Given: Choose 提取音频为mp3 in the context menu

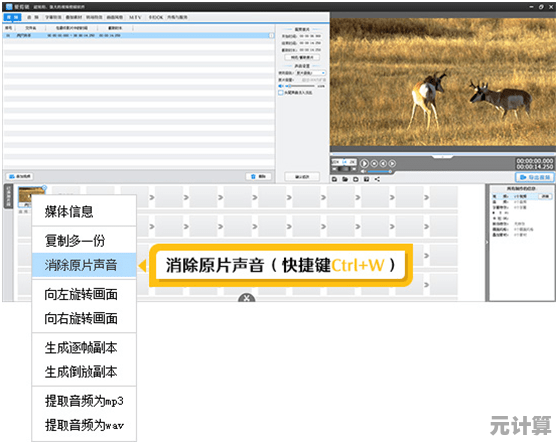Looking at the screenshot, I should pyautogui.click(x=84, y=401).
